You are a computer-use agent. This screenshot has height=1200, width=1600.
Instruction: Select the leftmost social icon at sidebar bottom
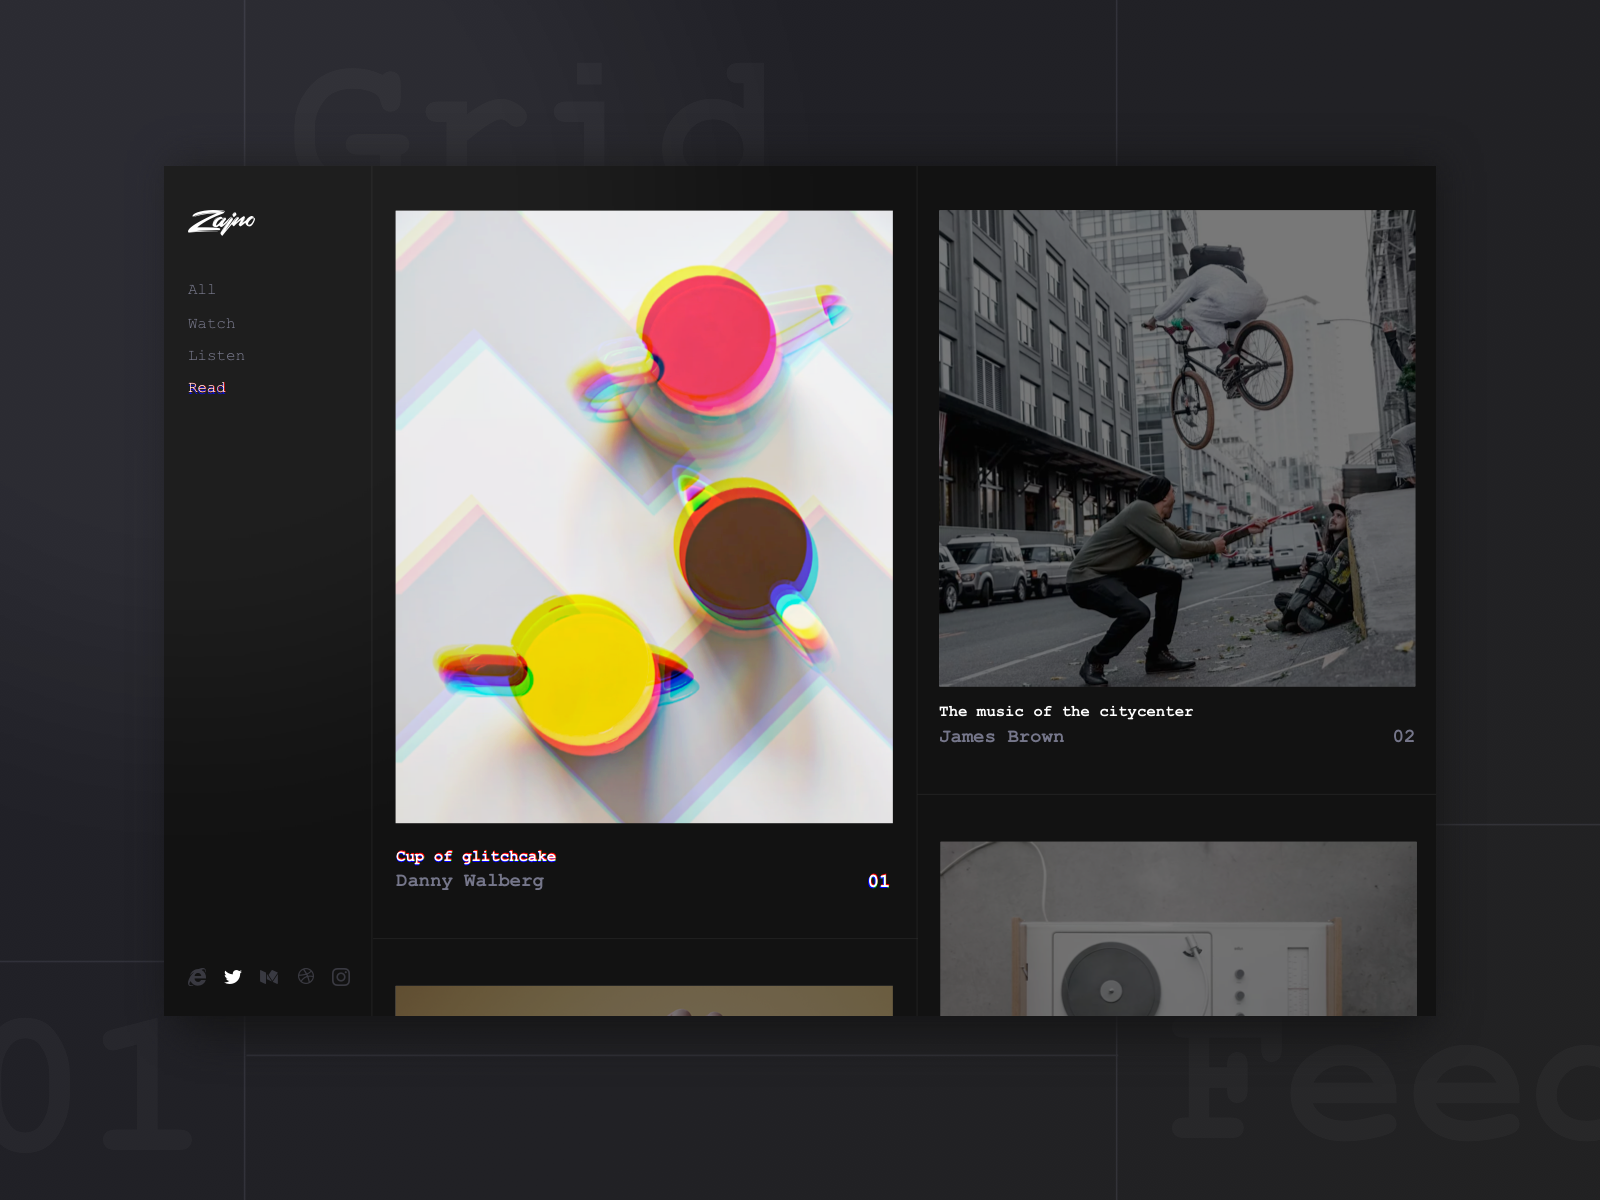pyautogui.click(x=197, y=977)
